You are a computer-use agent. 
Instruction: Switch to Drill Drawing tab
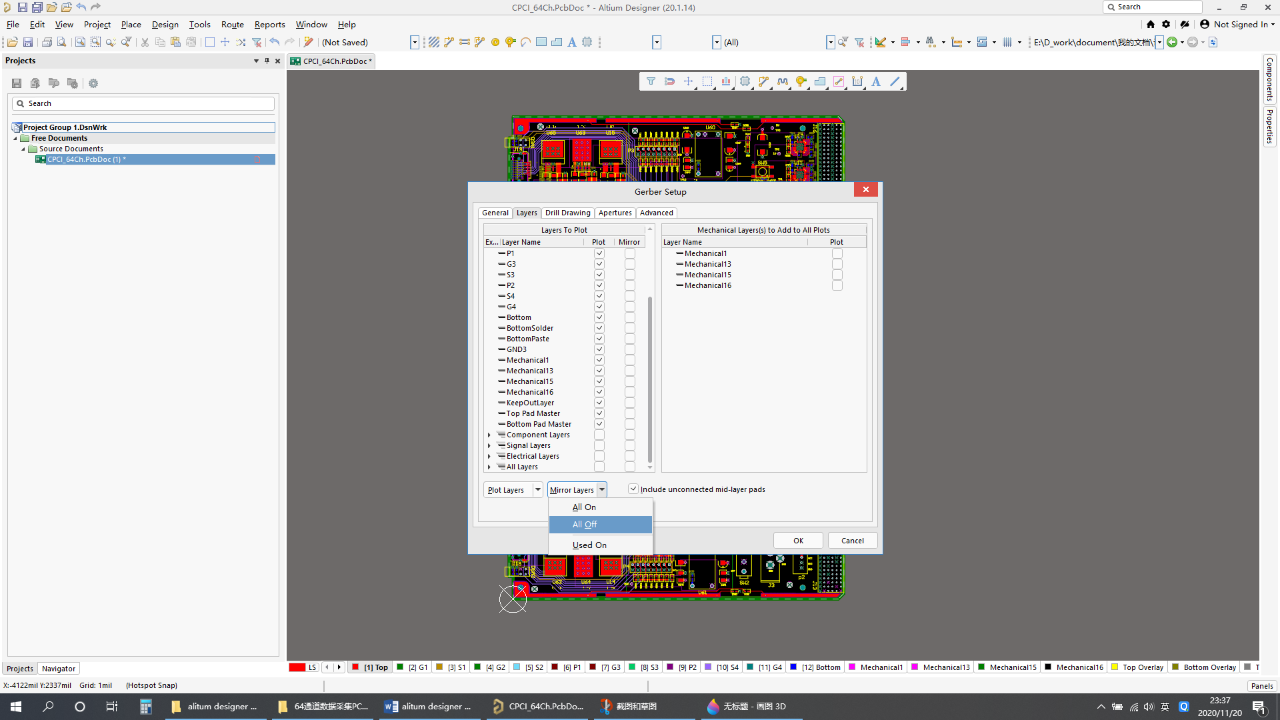click(x=568, y=213)
